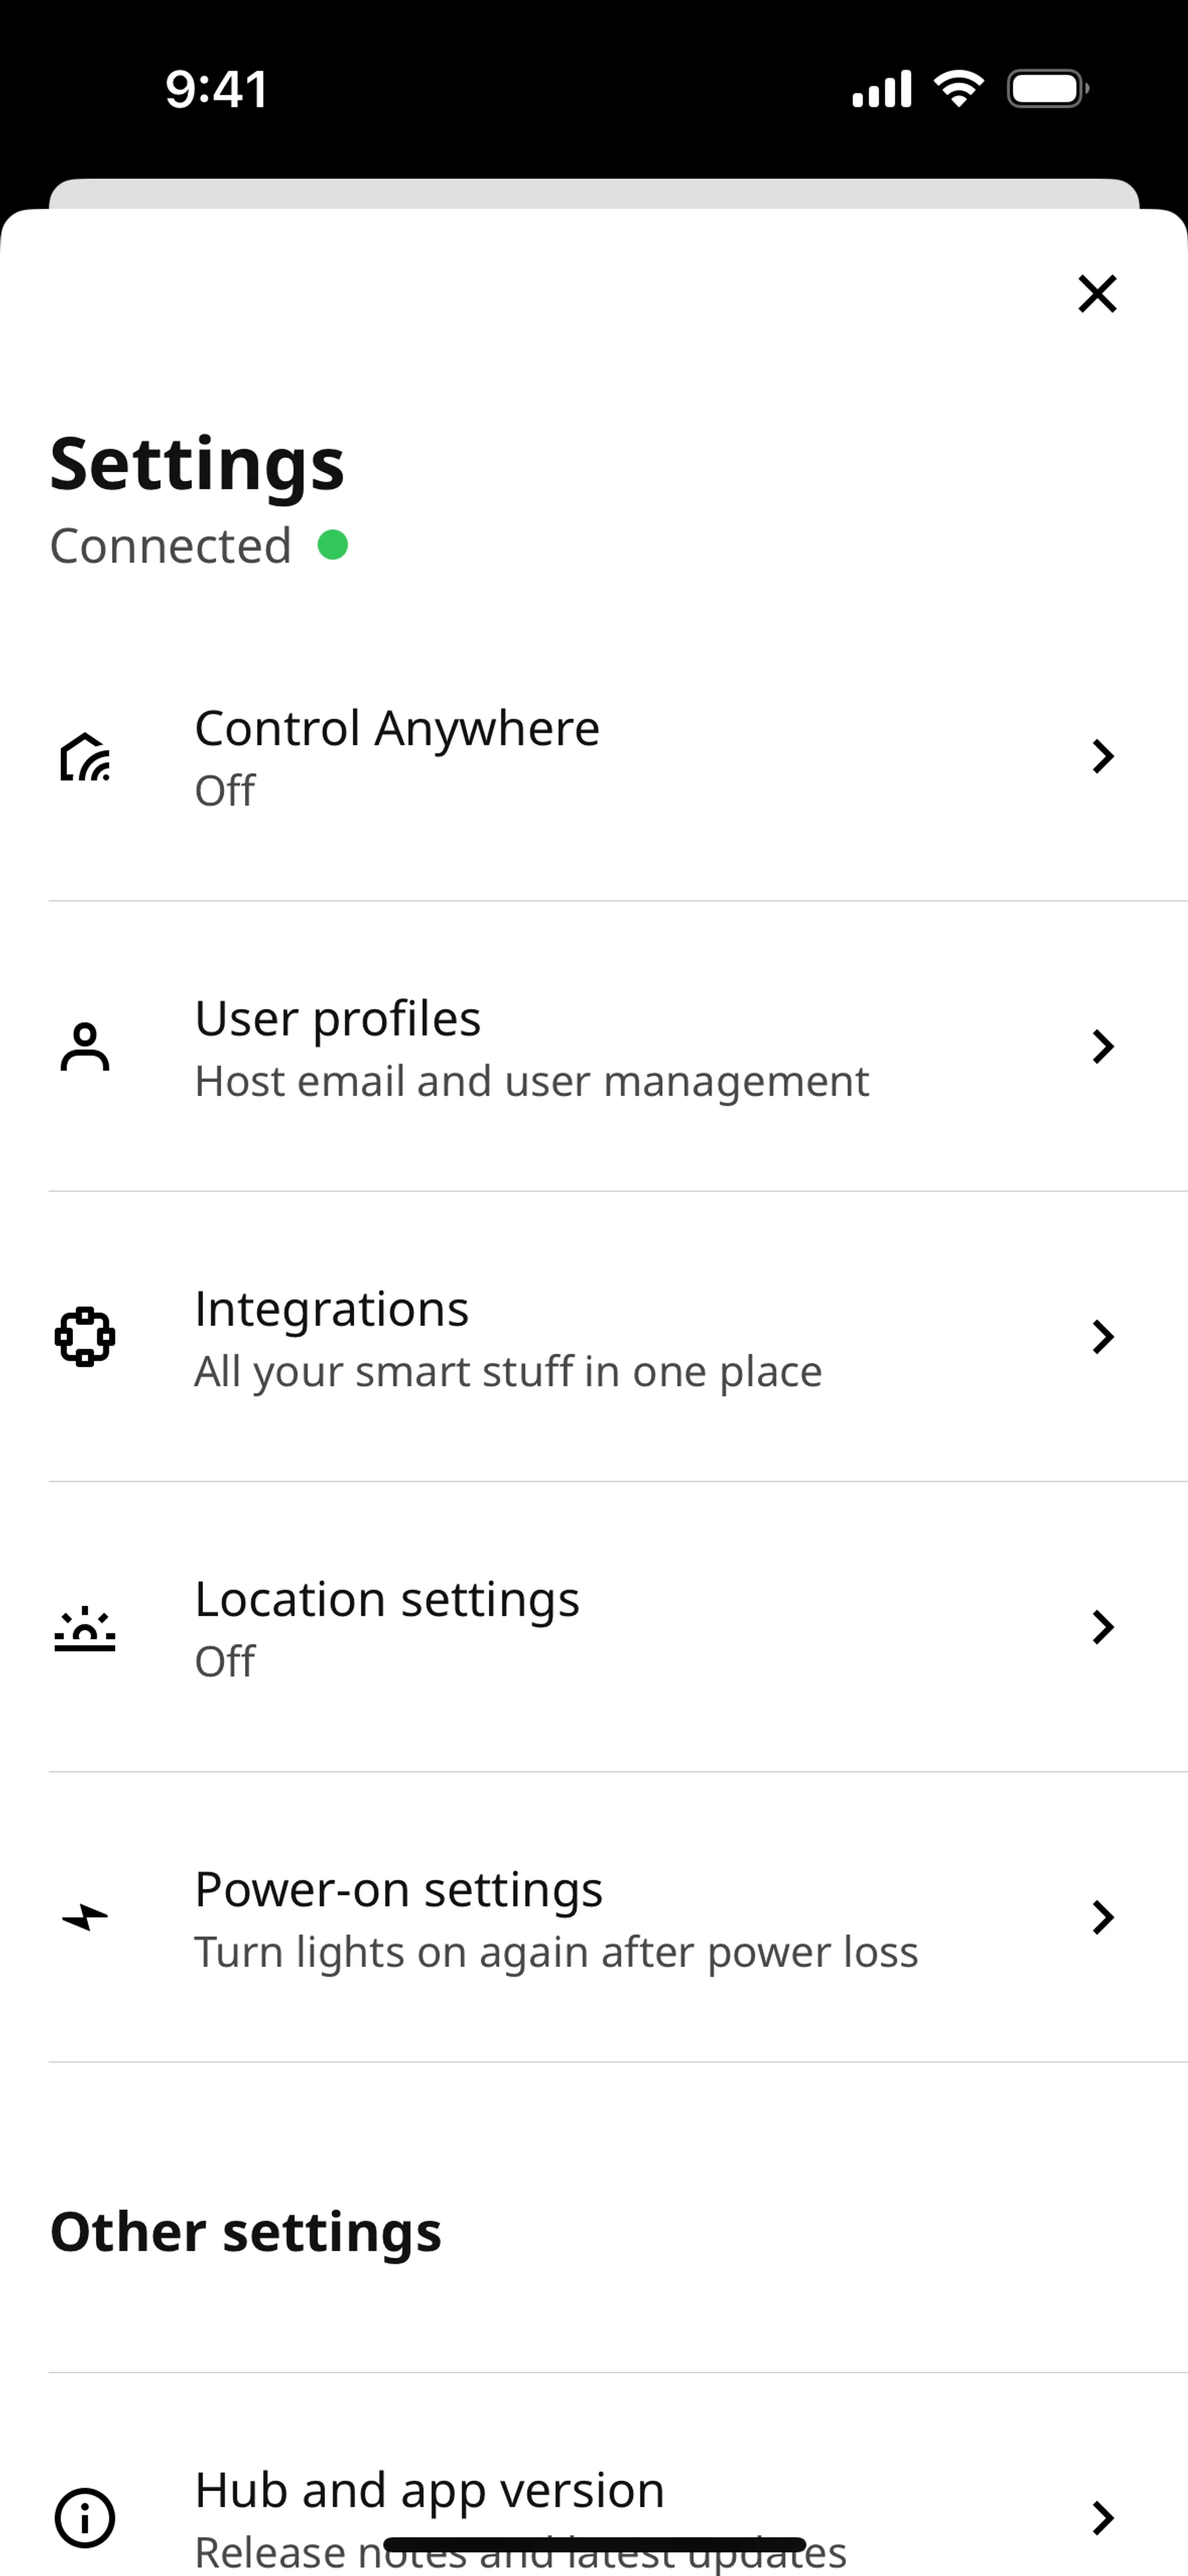Tap the Control Anywhere house icon
Screen dimensions: 1188x2576
point(85,757)
